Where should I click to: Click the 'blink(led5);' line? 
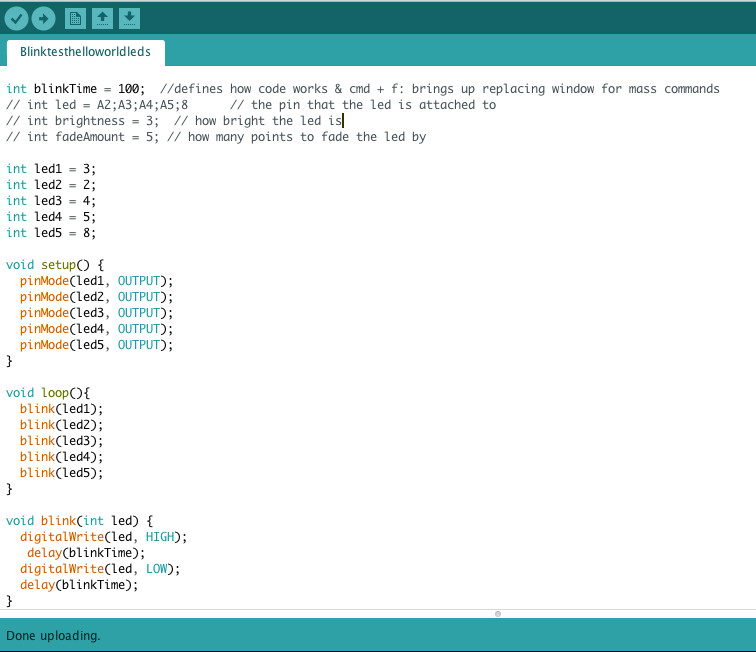point(61,473)
